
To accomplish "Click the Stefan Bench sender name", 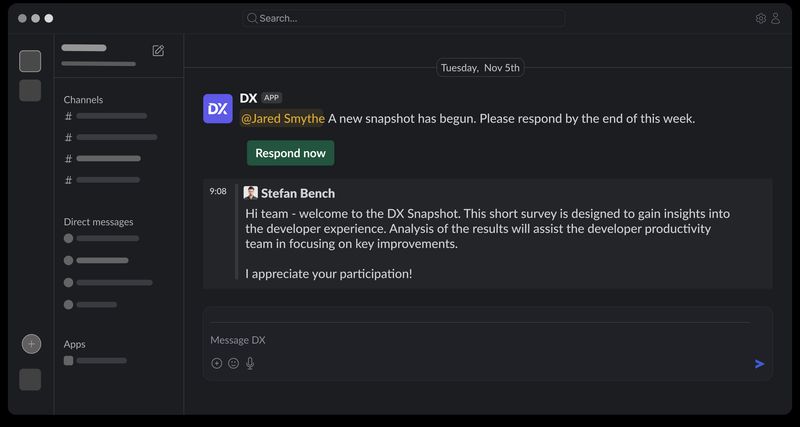I will [298, 193].
